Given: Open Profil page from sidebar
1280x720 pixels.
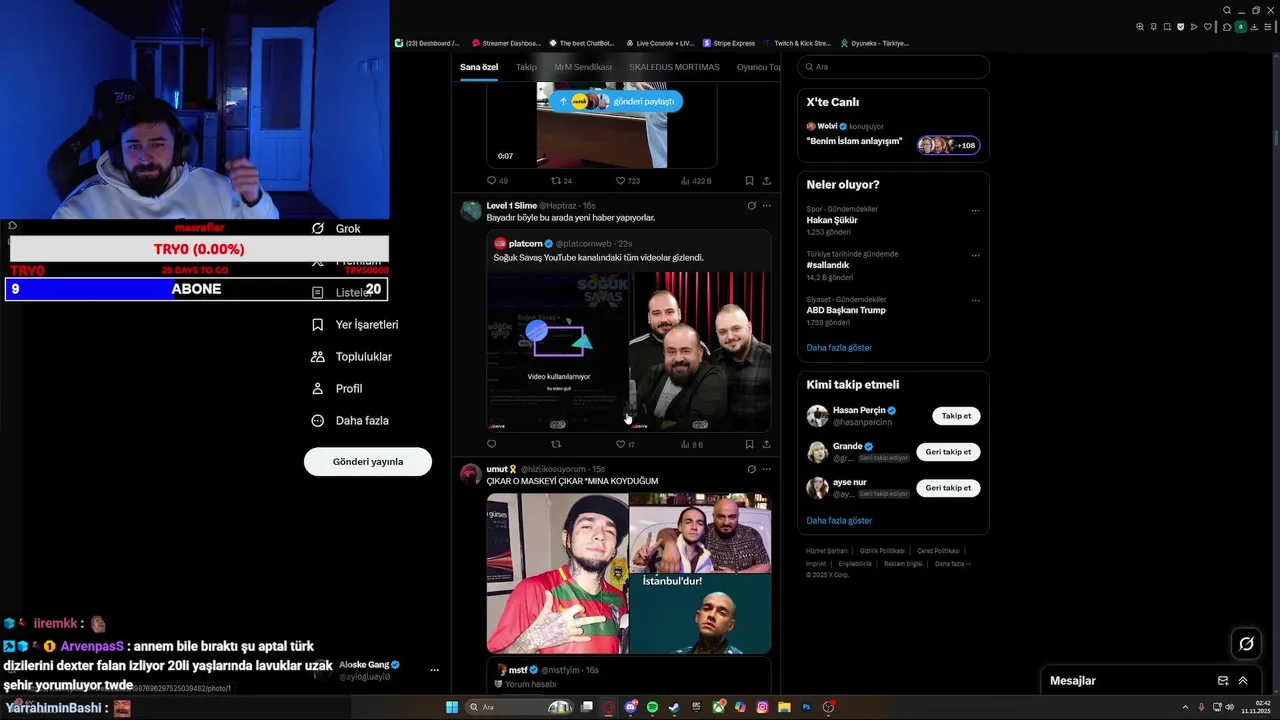Looking at the screenshot, I should tap(337, 389).
